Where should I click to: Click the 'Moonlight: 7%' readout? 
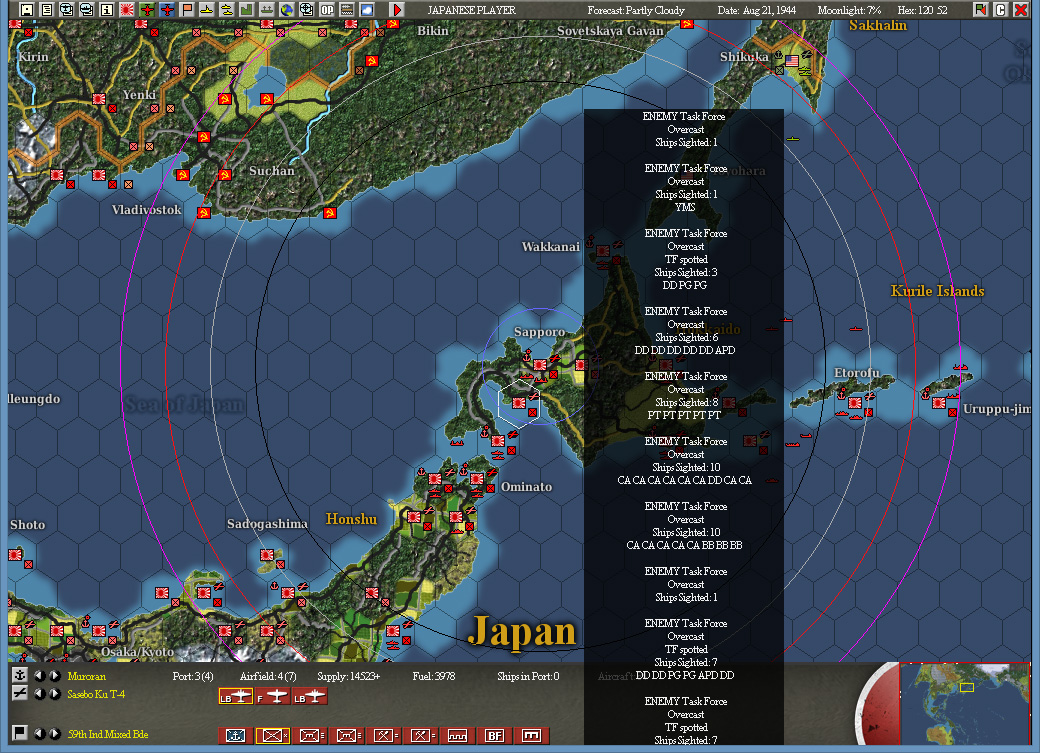[850, 10]
